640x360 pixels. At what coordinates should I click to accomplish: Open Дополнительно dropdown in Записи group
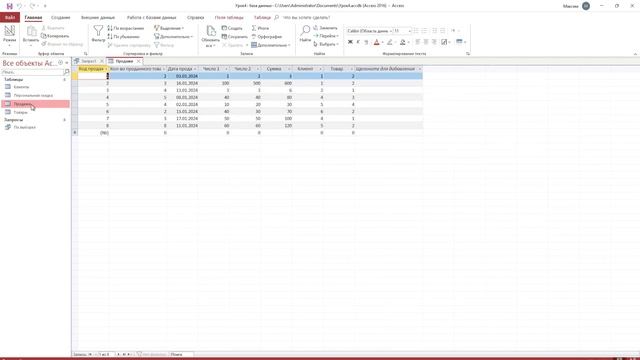pyautogui.click(x=271, y=45)
